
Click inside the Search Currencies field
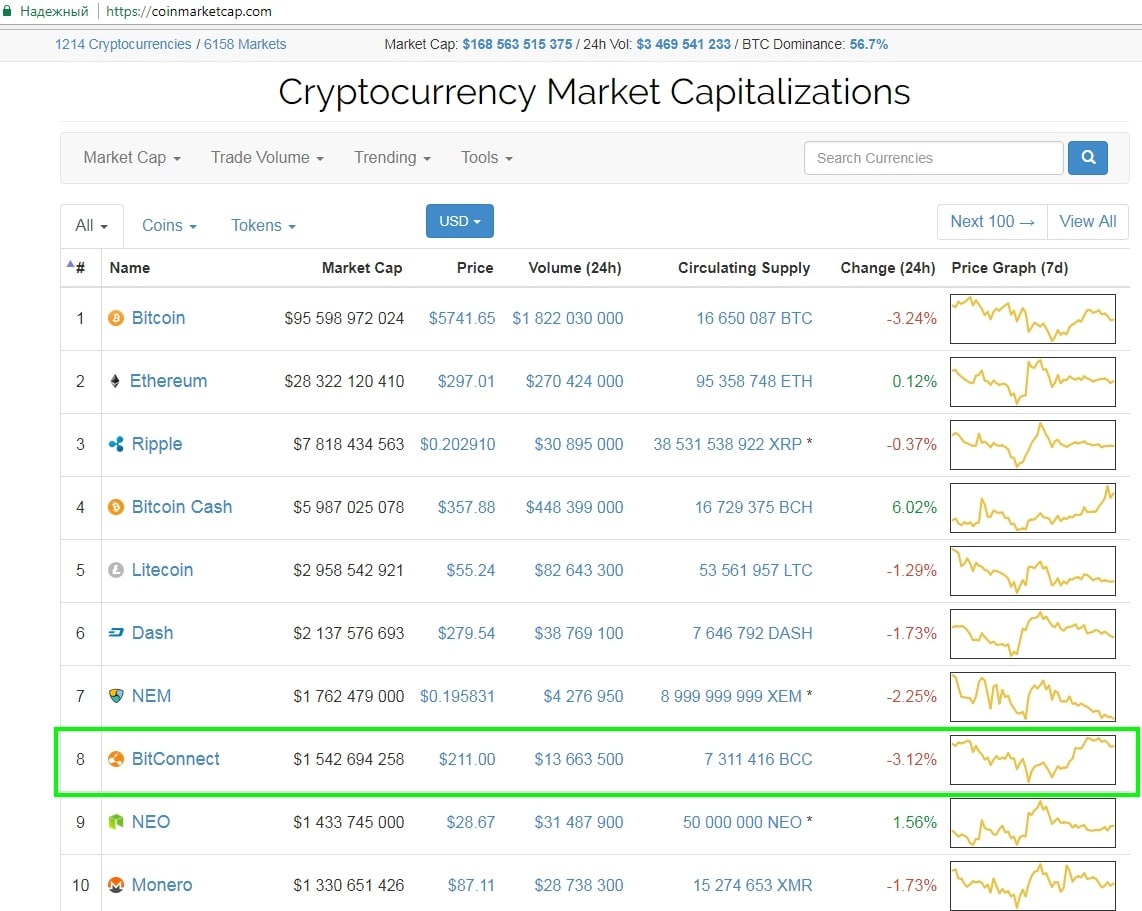[933, 158]
